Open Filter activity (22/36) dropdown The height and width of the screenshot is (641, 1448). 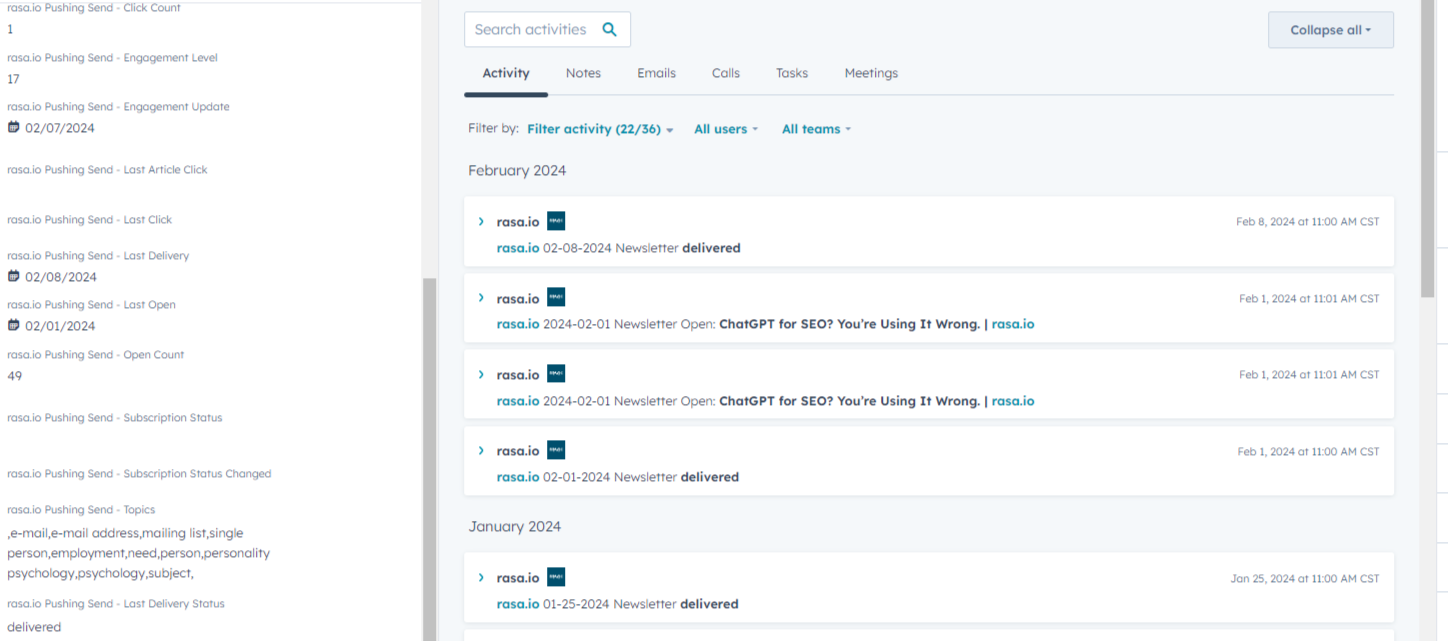(x=600, y=129)
